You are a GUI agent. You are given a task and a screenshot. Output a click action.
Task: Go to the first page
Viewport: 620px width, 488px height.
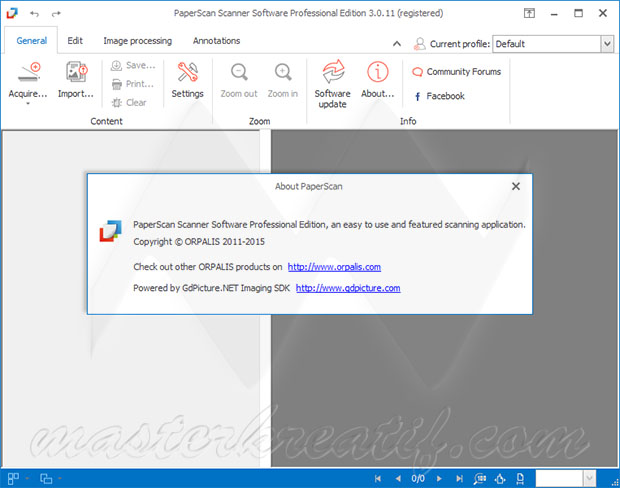pos(378,479)
